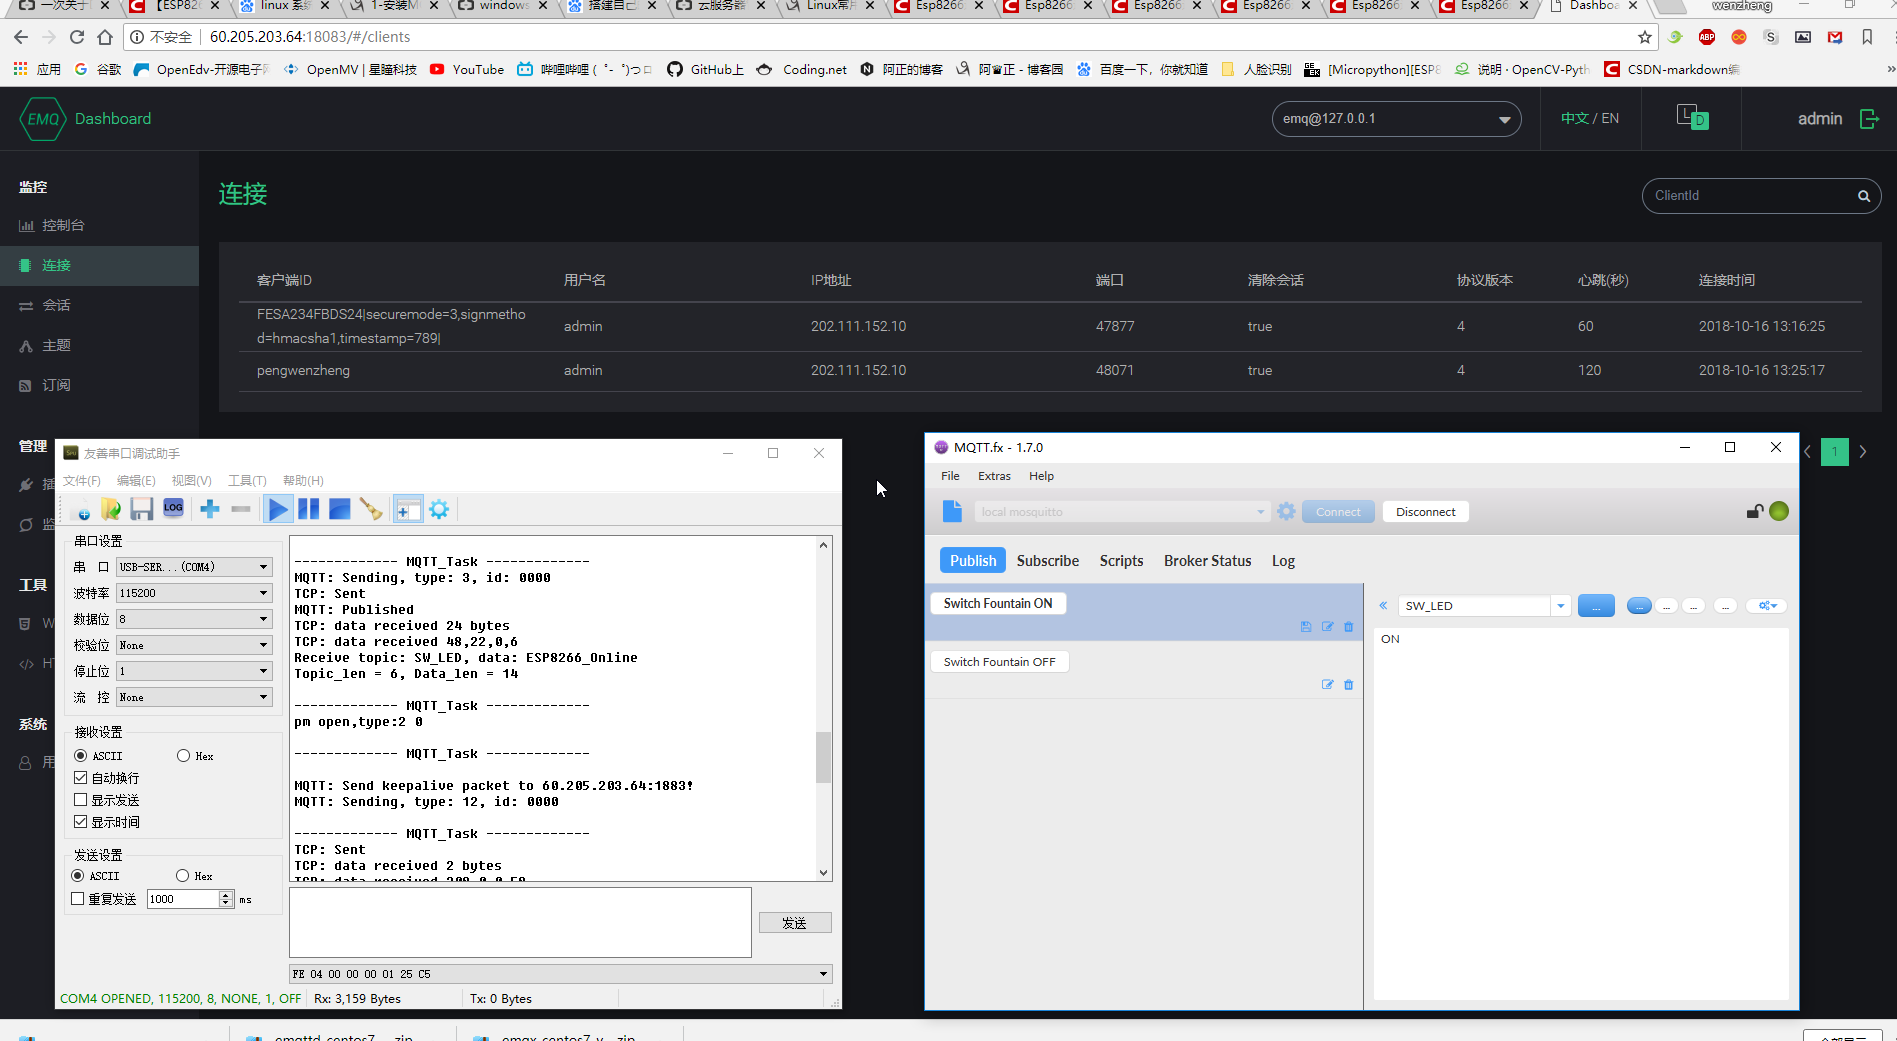Click the floppy save icon in serial tool toolbar
Image resolution: width=1897 pixels, height=1041 pixels.
click(x=142, y=510)
